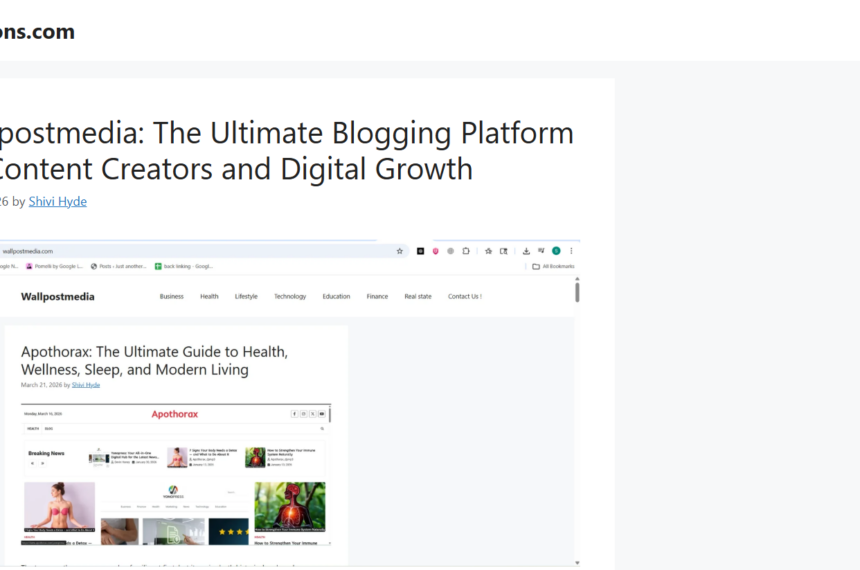860x570 pixels.
Task: Open the Business menu item
Action: [171, 296]
